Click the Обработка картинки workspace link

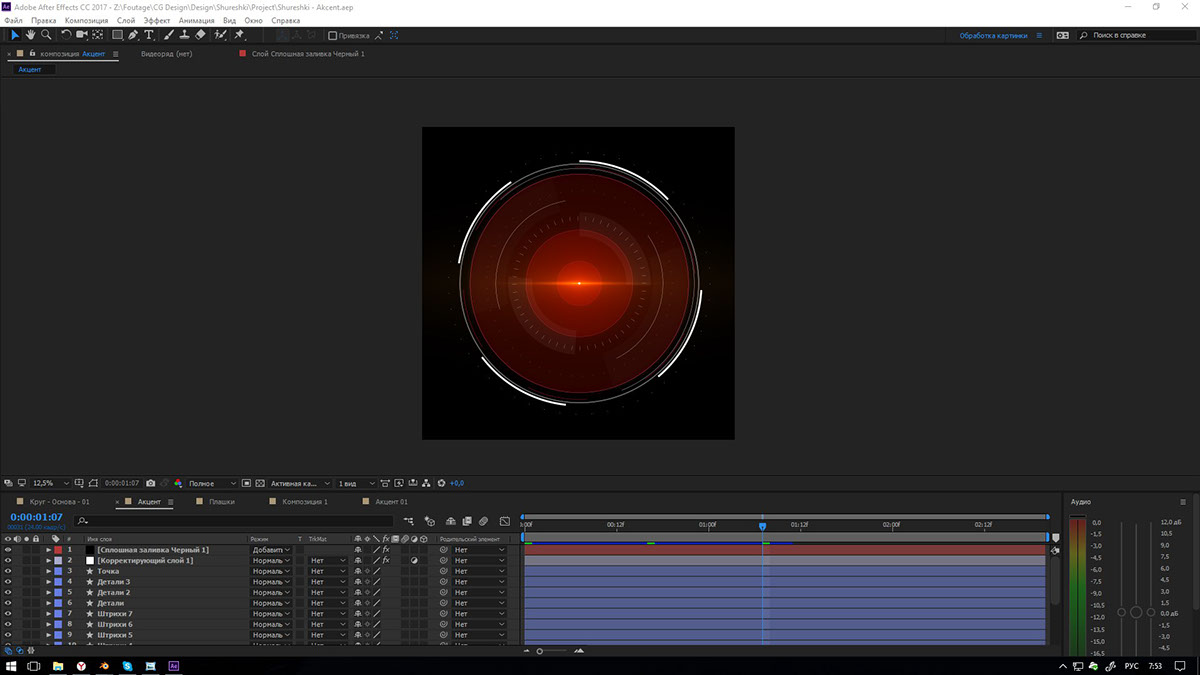994,35
